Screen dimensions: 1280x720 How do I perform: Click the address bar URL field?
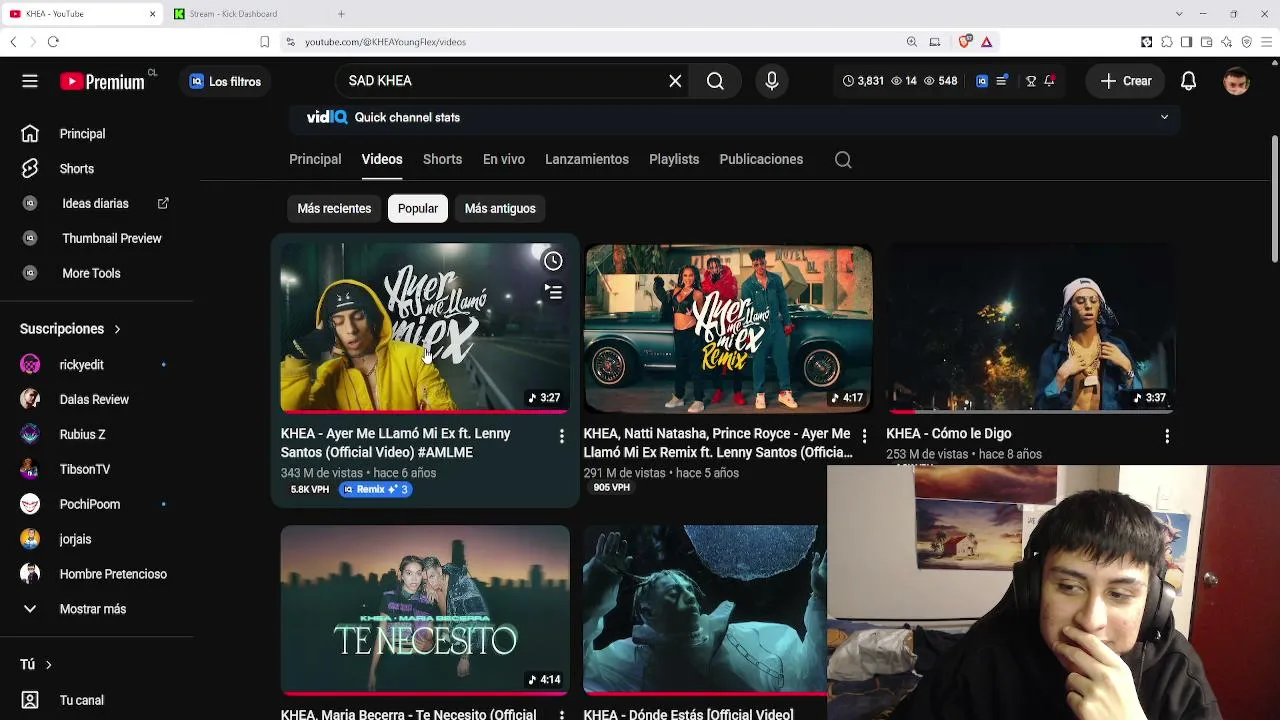point(590,42)
